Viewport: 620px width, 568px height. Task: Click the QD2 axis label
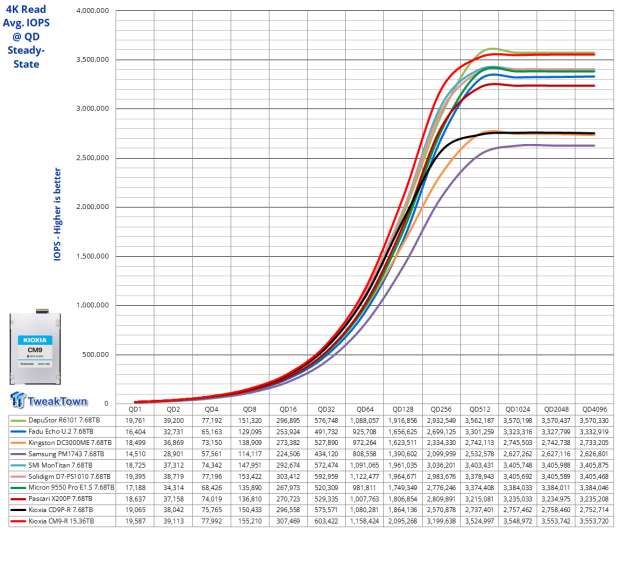click(x=173, y=409)
